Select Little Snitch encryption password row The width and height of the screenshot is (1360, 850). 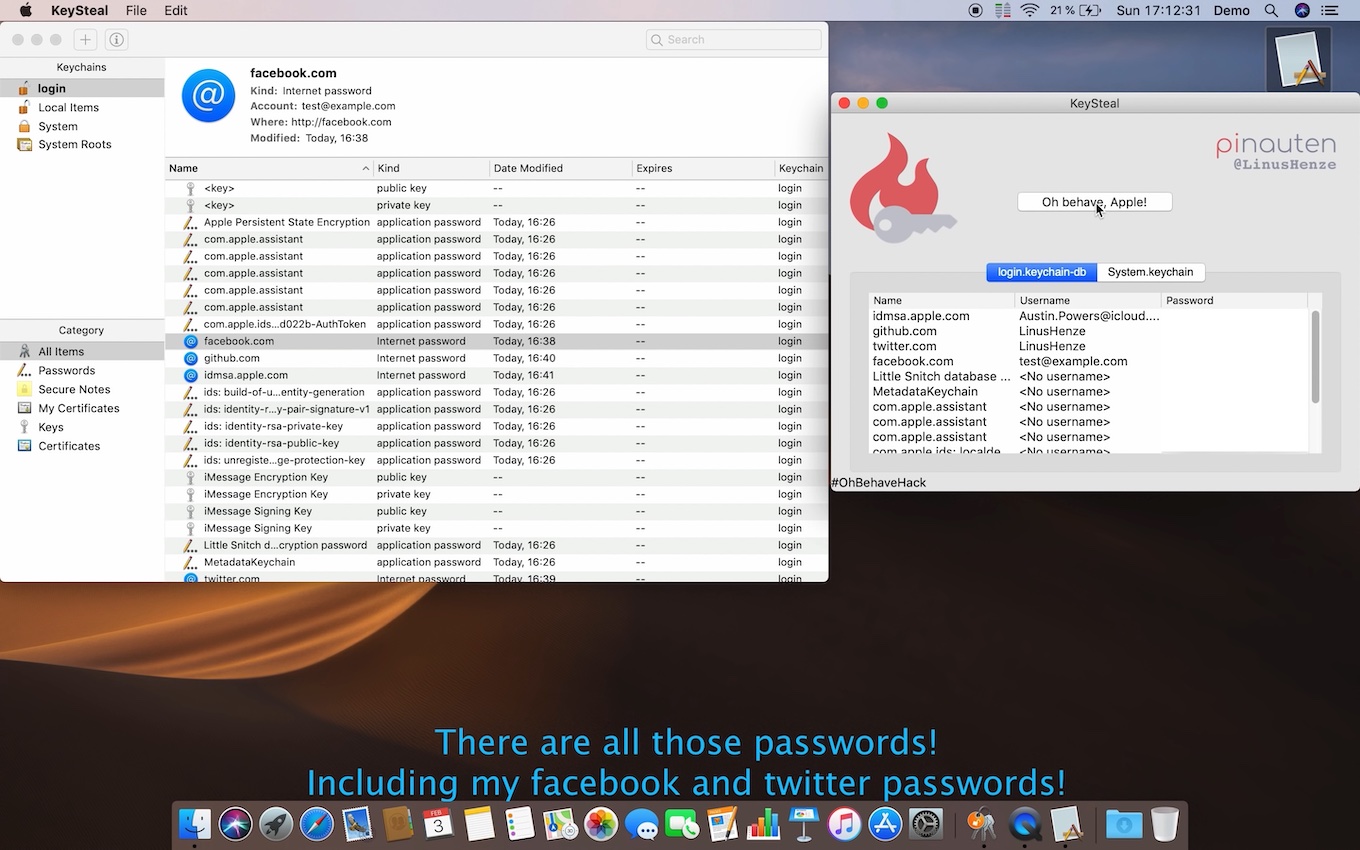496,545
